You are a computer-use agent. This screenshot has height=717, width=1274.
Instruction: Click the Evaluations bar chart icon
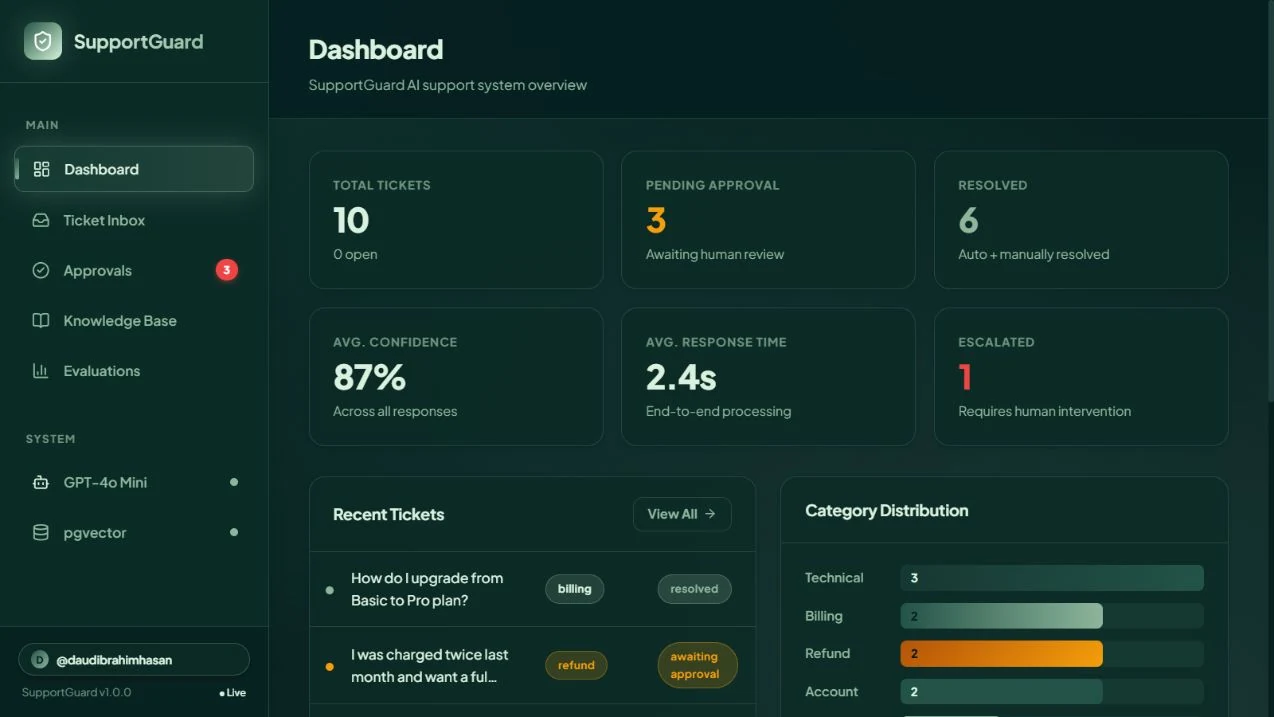pos(41,371)
